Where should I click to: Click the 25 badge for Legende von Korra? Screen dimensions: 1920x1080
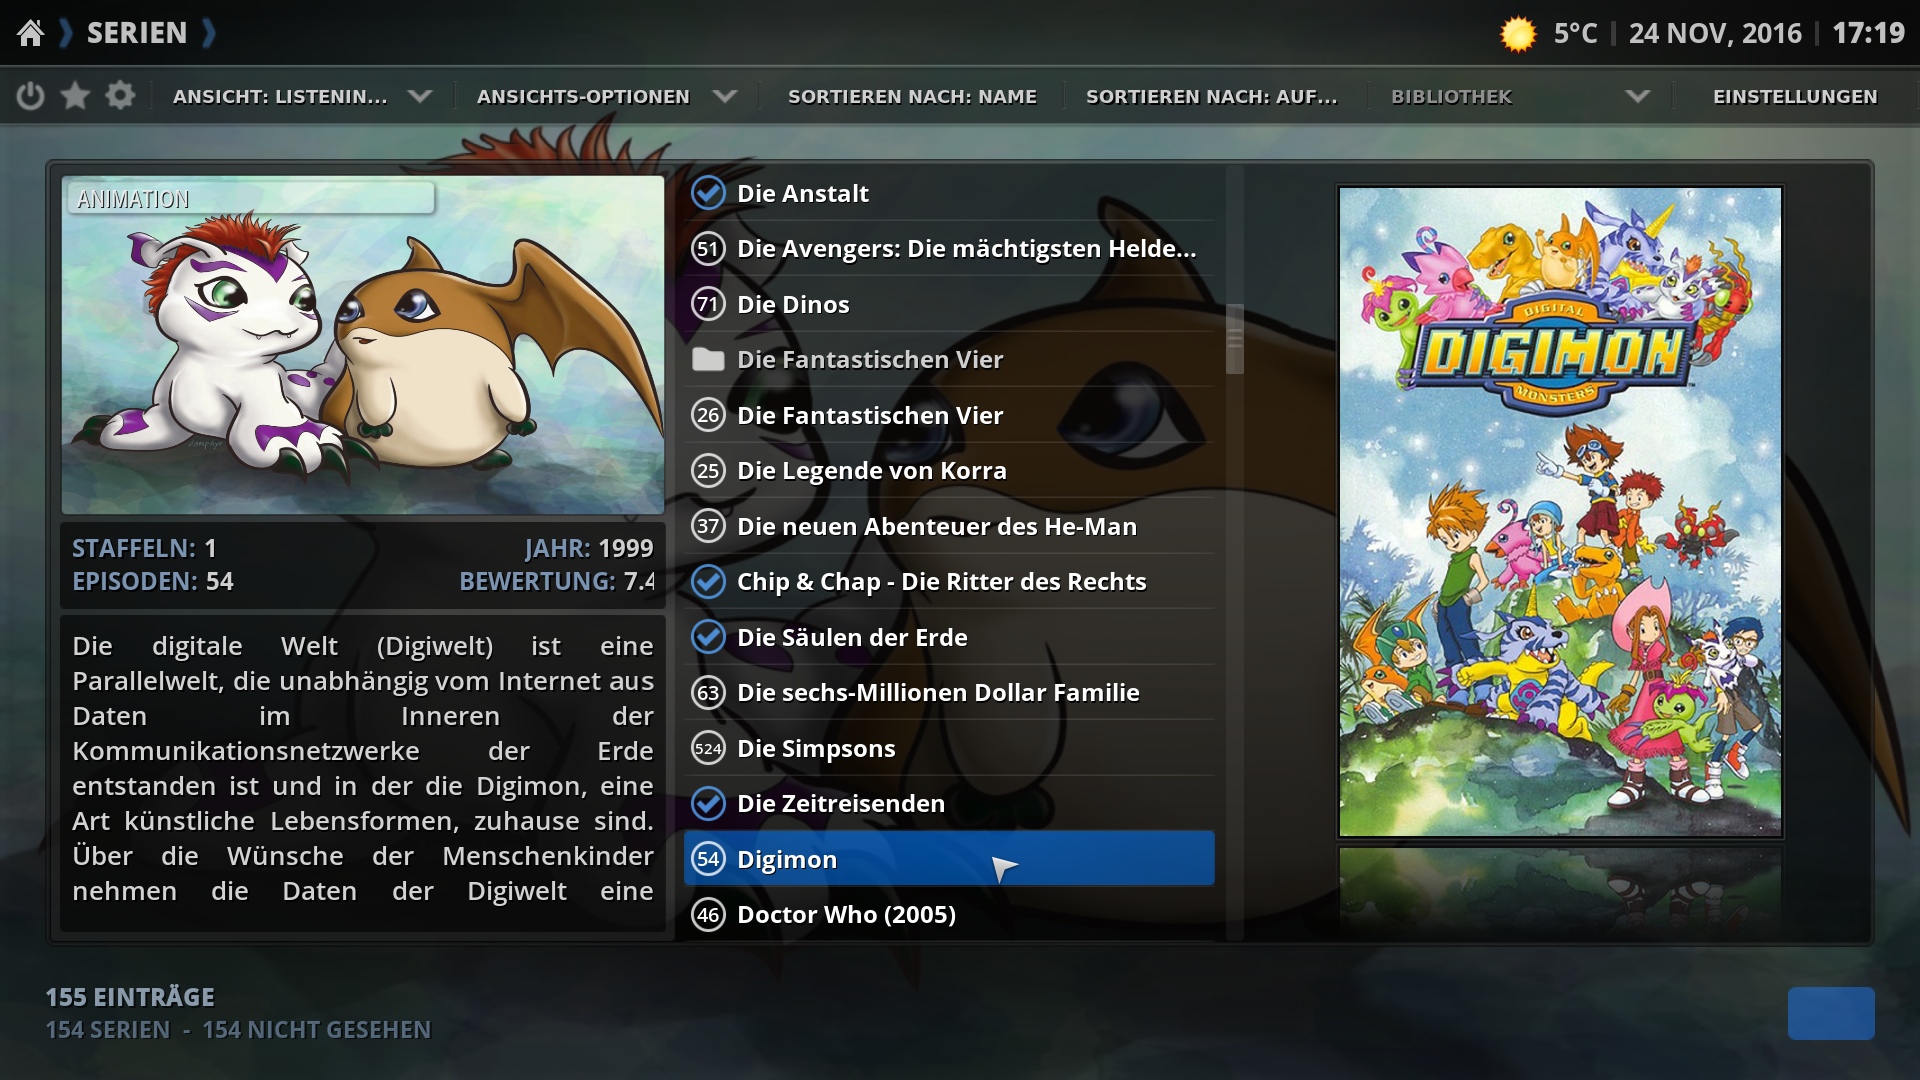708,470
